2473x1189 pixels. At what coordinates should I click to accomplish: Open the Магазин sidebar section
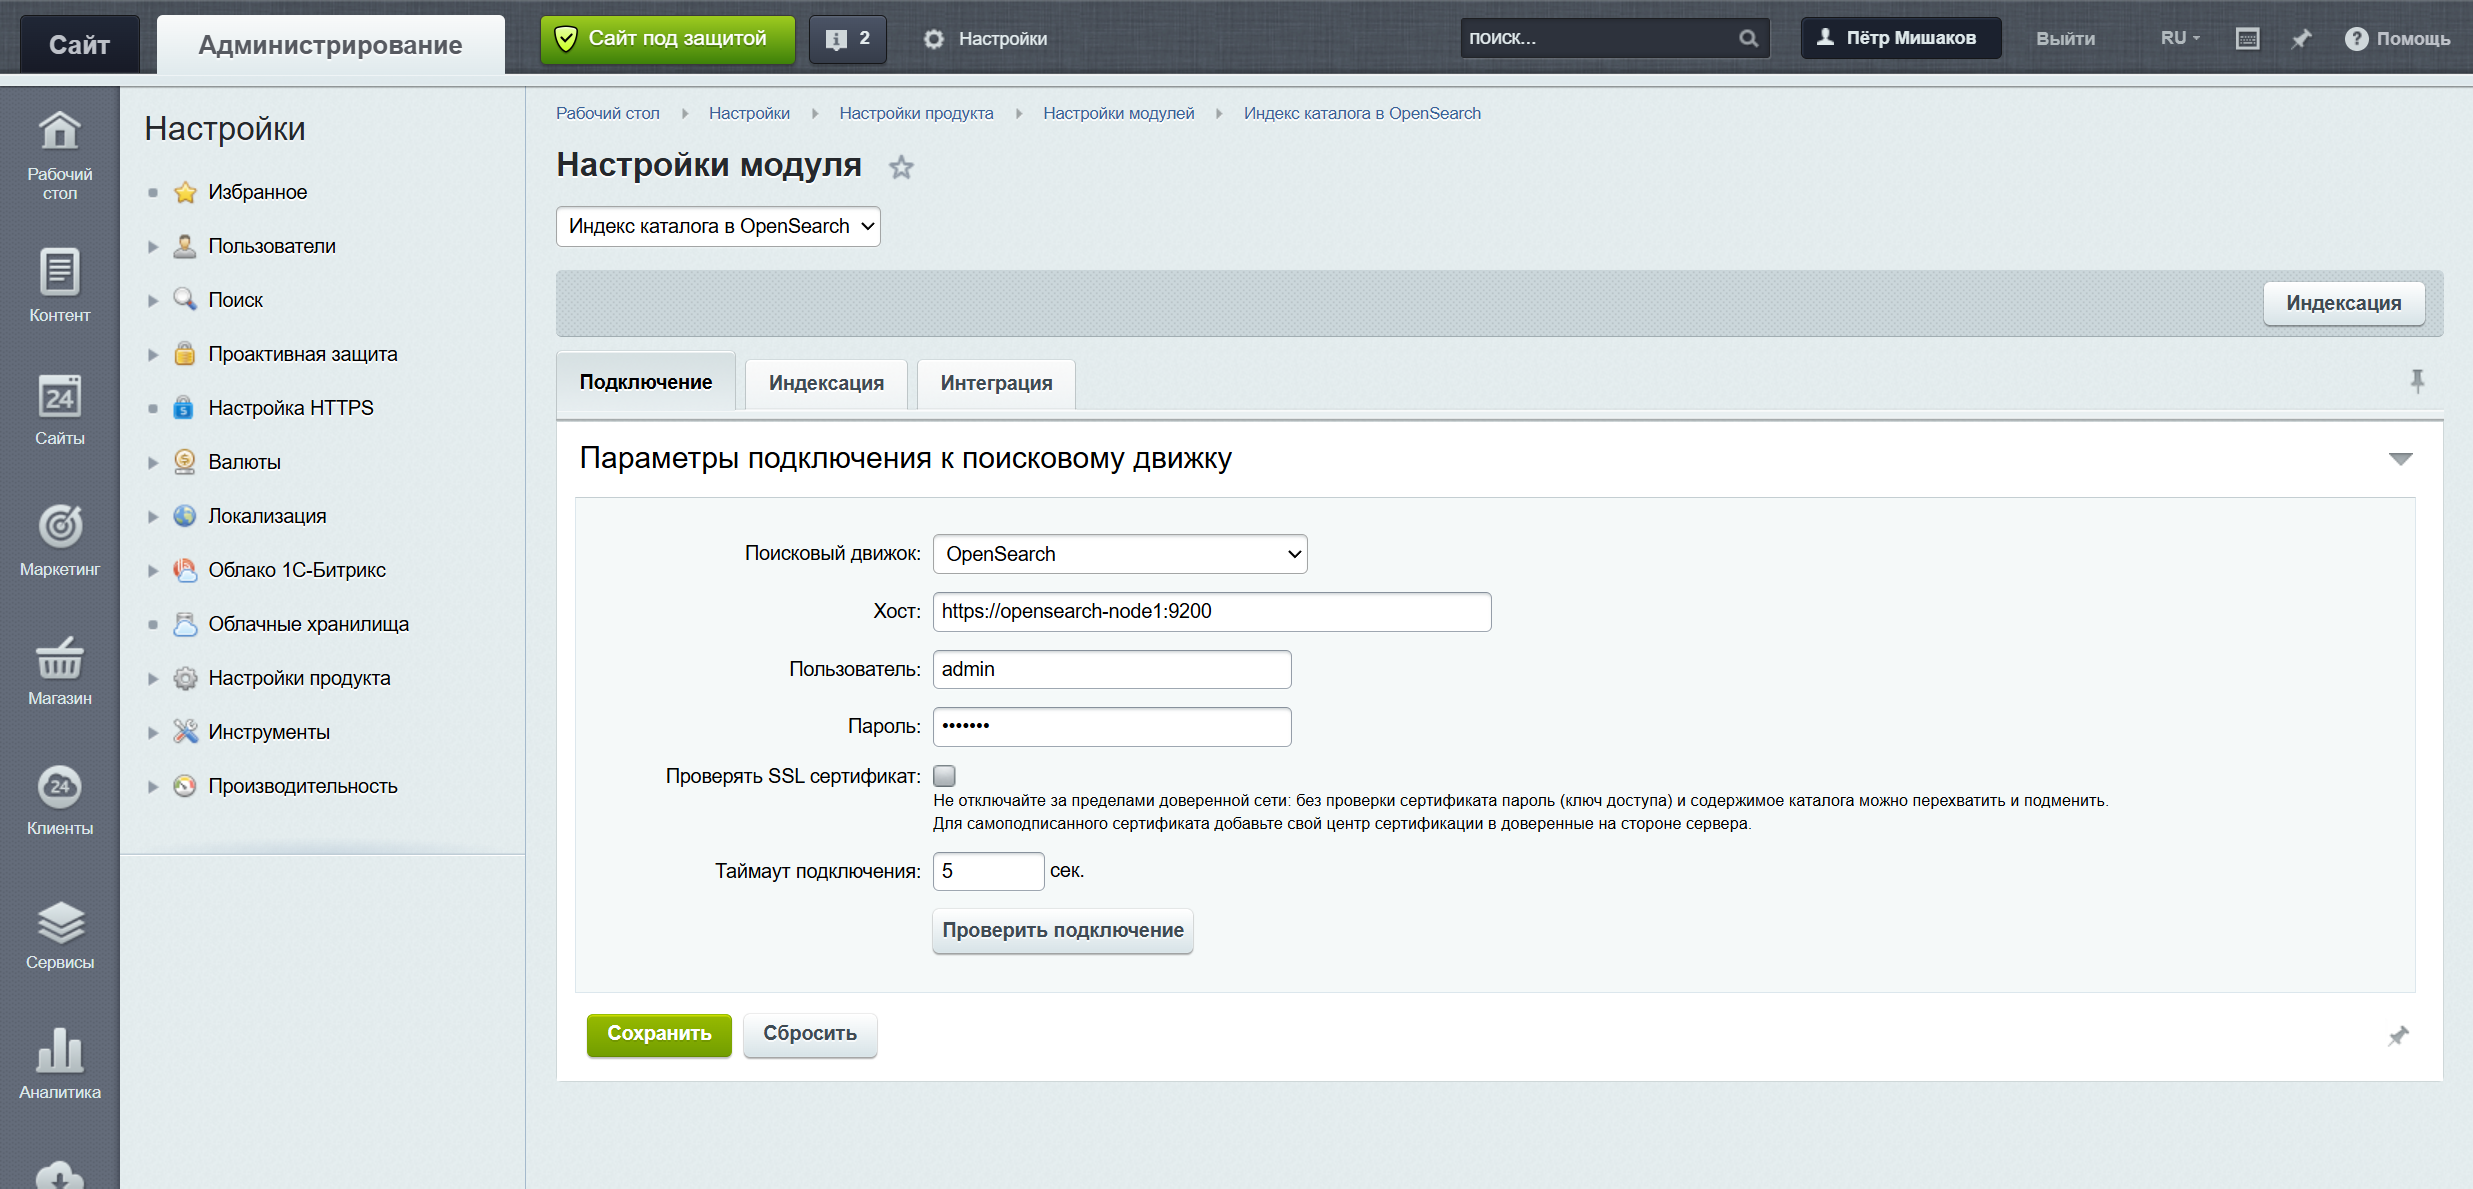pyautogui.click(x=59, y=670)
